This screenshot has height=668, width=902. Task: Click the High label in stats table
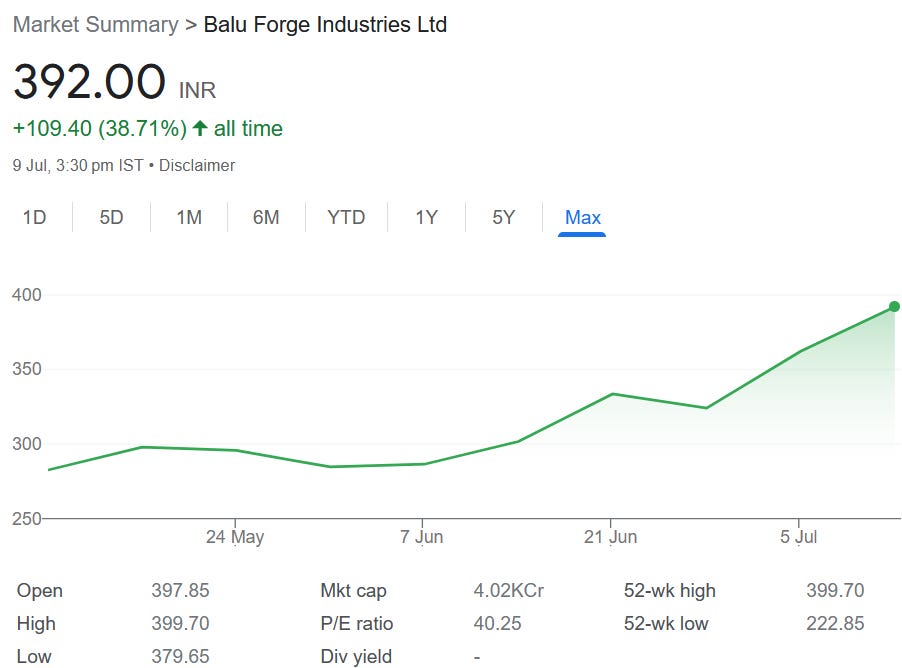pos(36,624)
